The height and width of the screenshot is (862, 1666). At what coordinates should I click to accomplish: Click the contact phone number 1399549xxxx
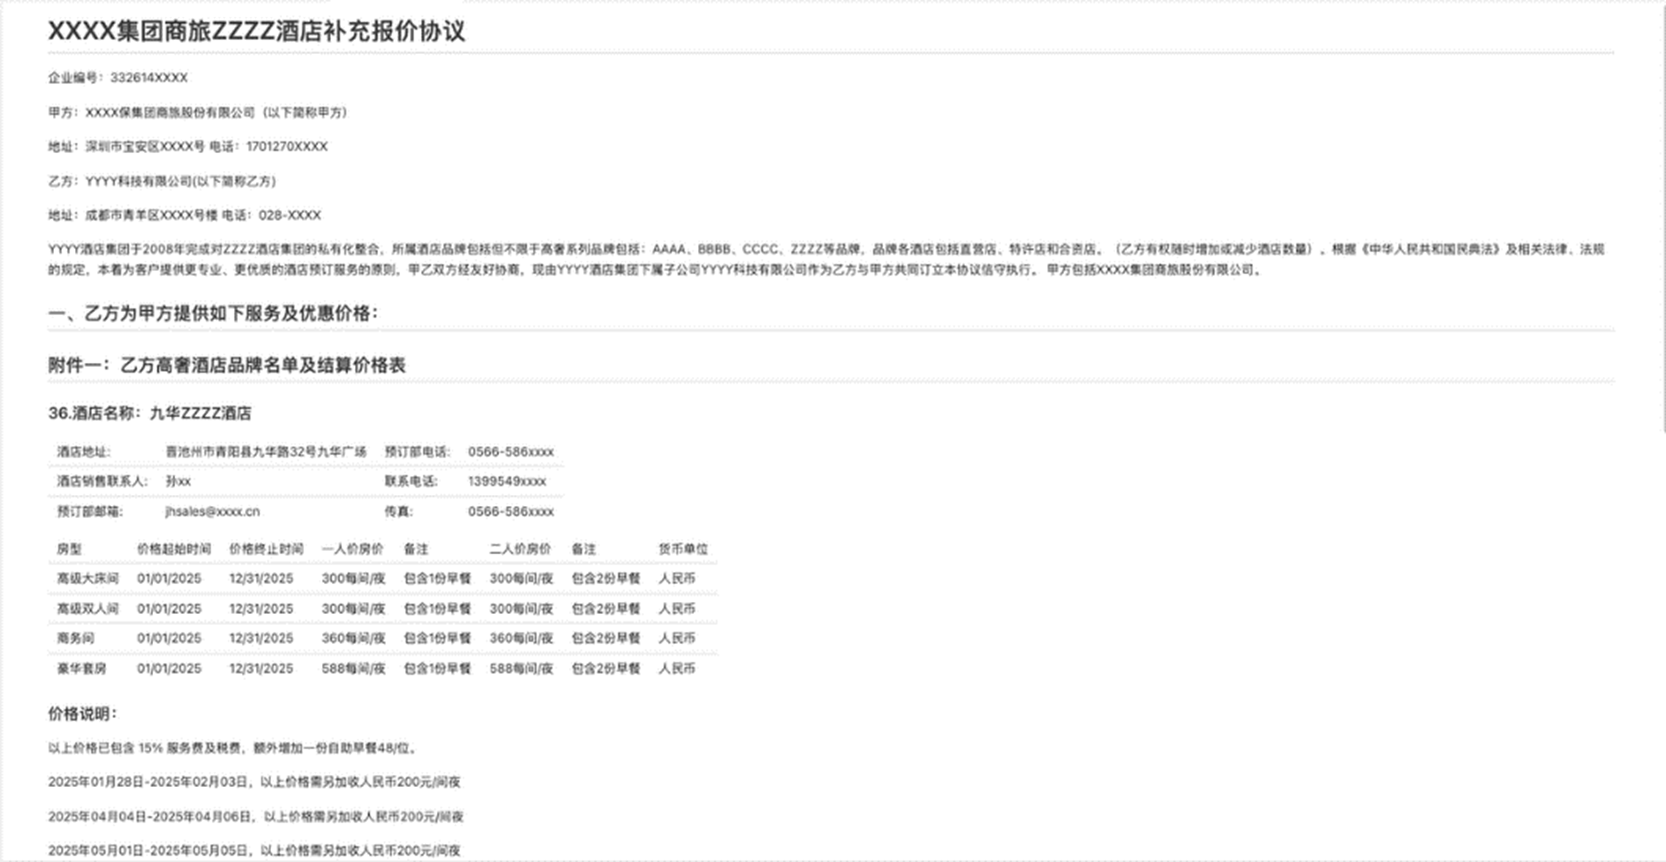coord(507,481)
